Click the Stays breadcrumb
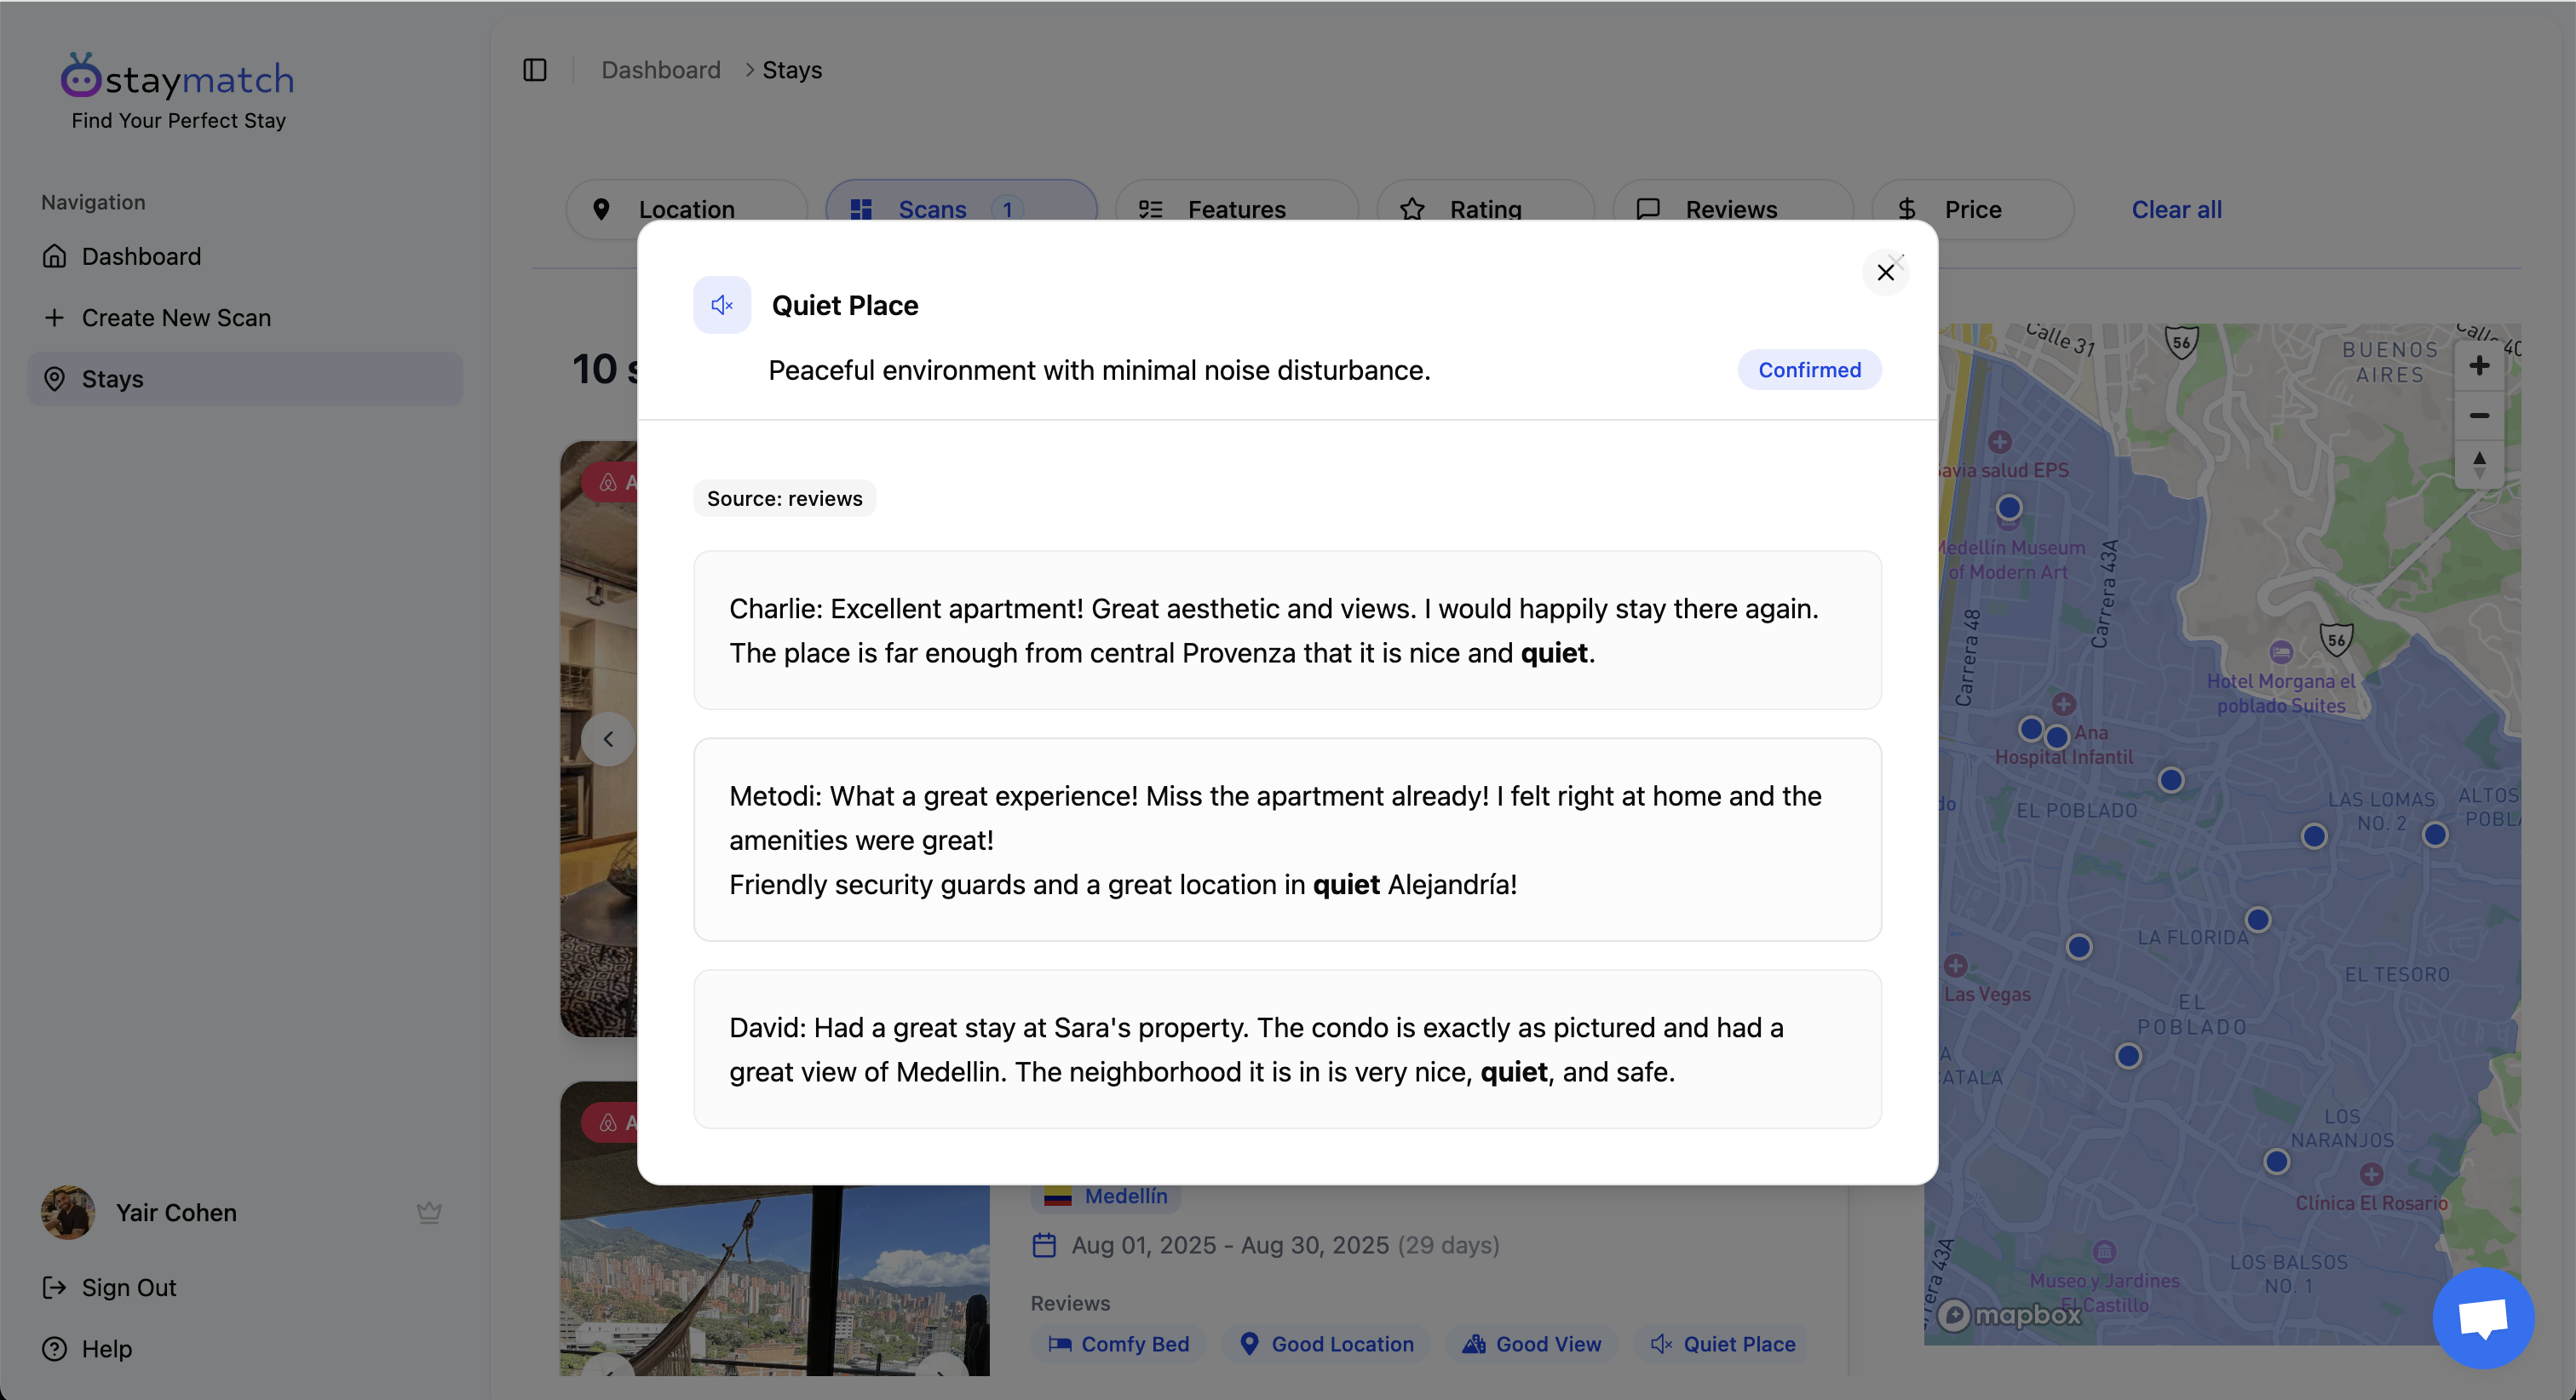Screen dimensions: 2576x1400 [792, 70]
